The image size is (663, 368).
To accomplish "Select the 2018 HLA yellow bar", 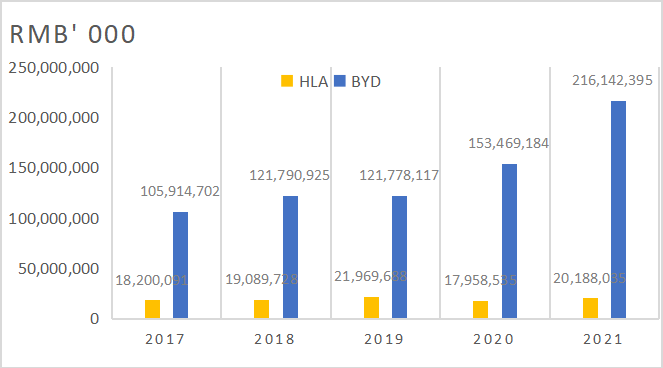I will (x=262, y=309).
